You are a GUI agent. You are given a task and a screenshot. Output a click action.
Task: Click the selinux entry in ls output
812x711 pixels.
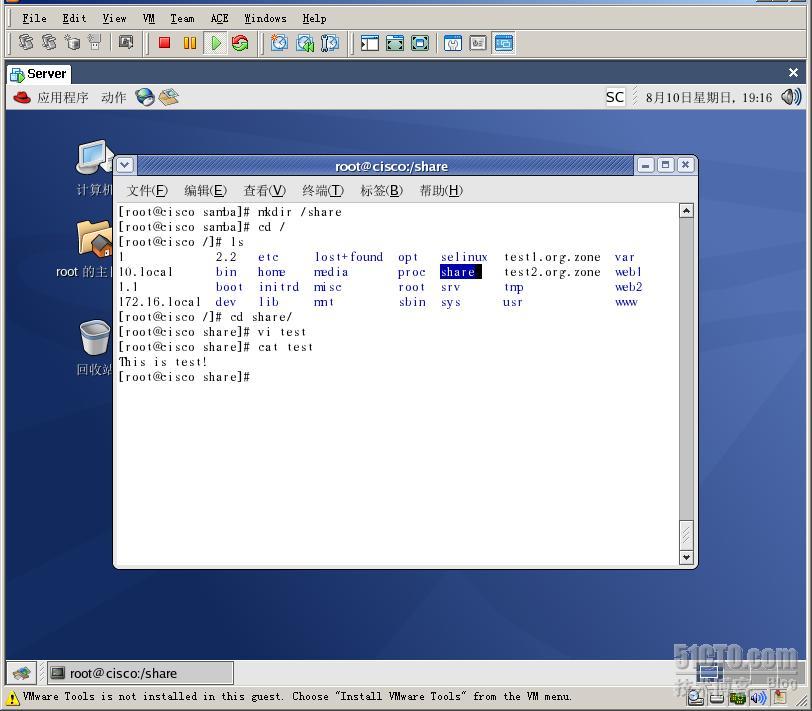coord(464,257)
